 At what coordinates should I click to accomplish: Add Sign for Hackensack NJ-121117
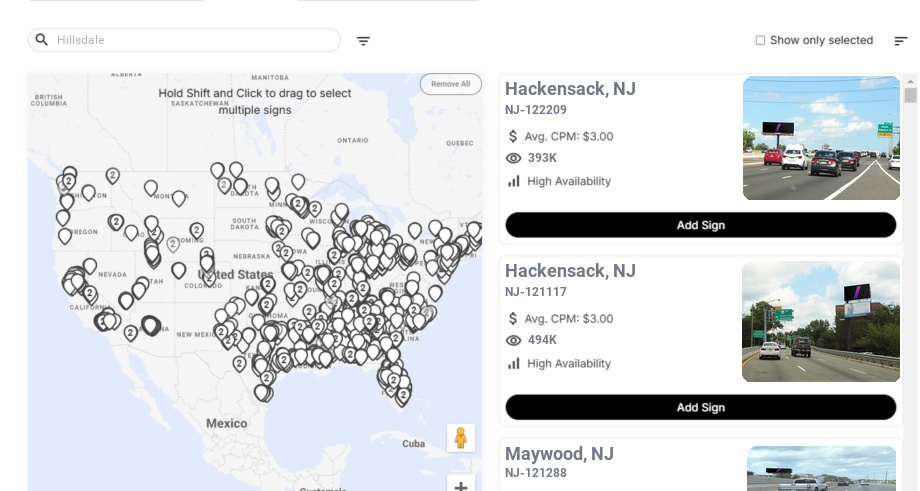(700, 407)
